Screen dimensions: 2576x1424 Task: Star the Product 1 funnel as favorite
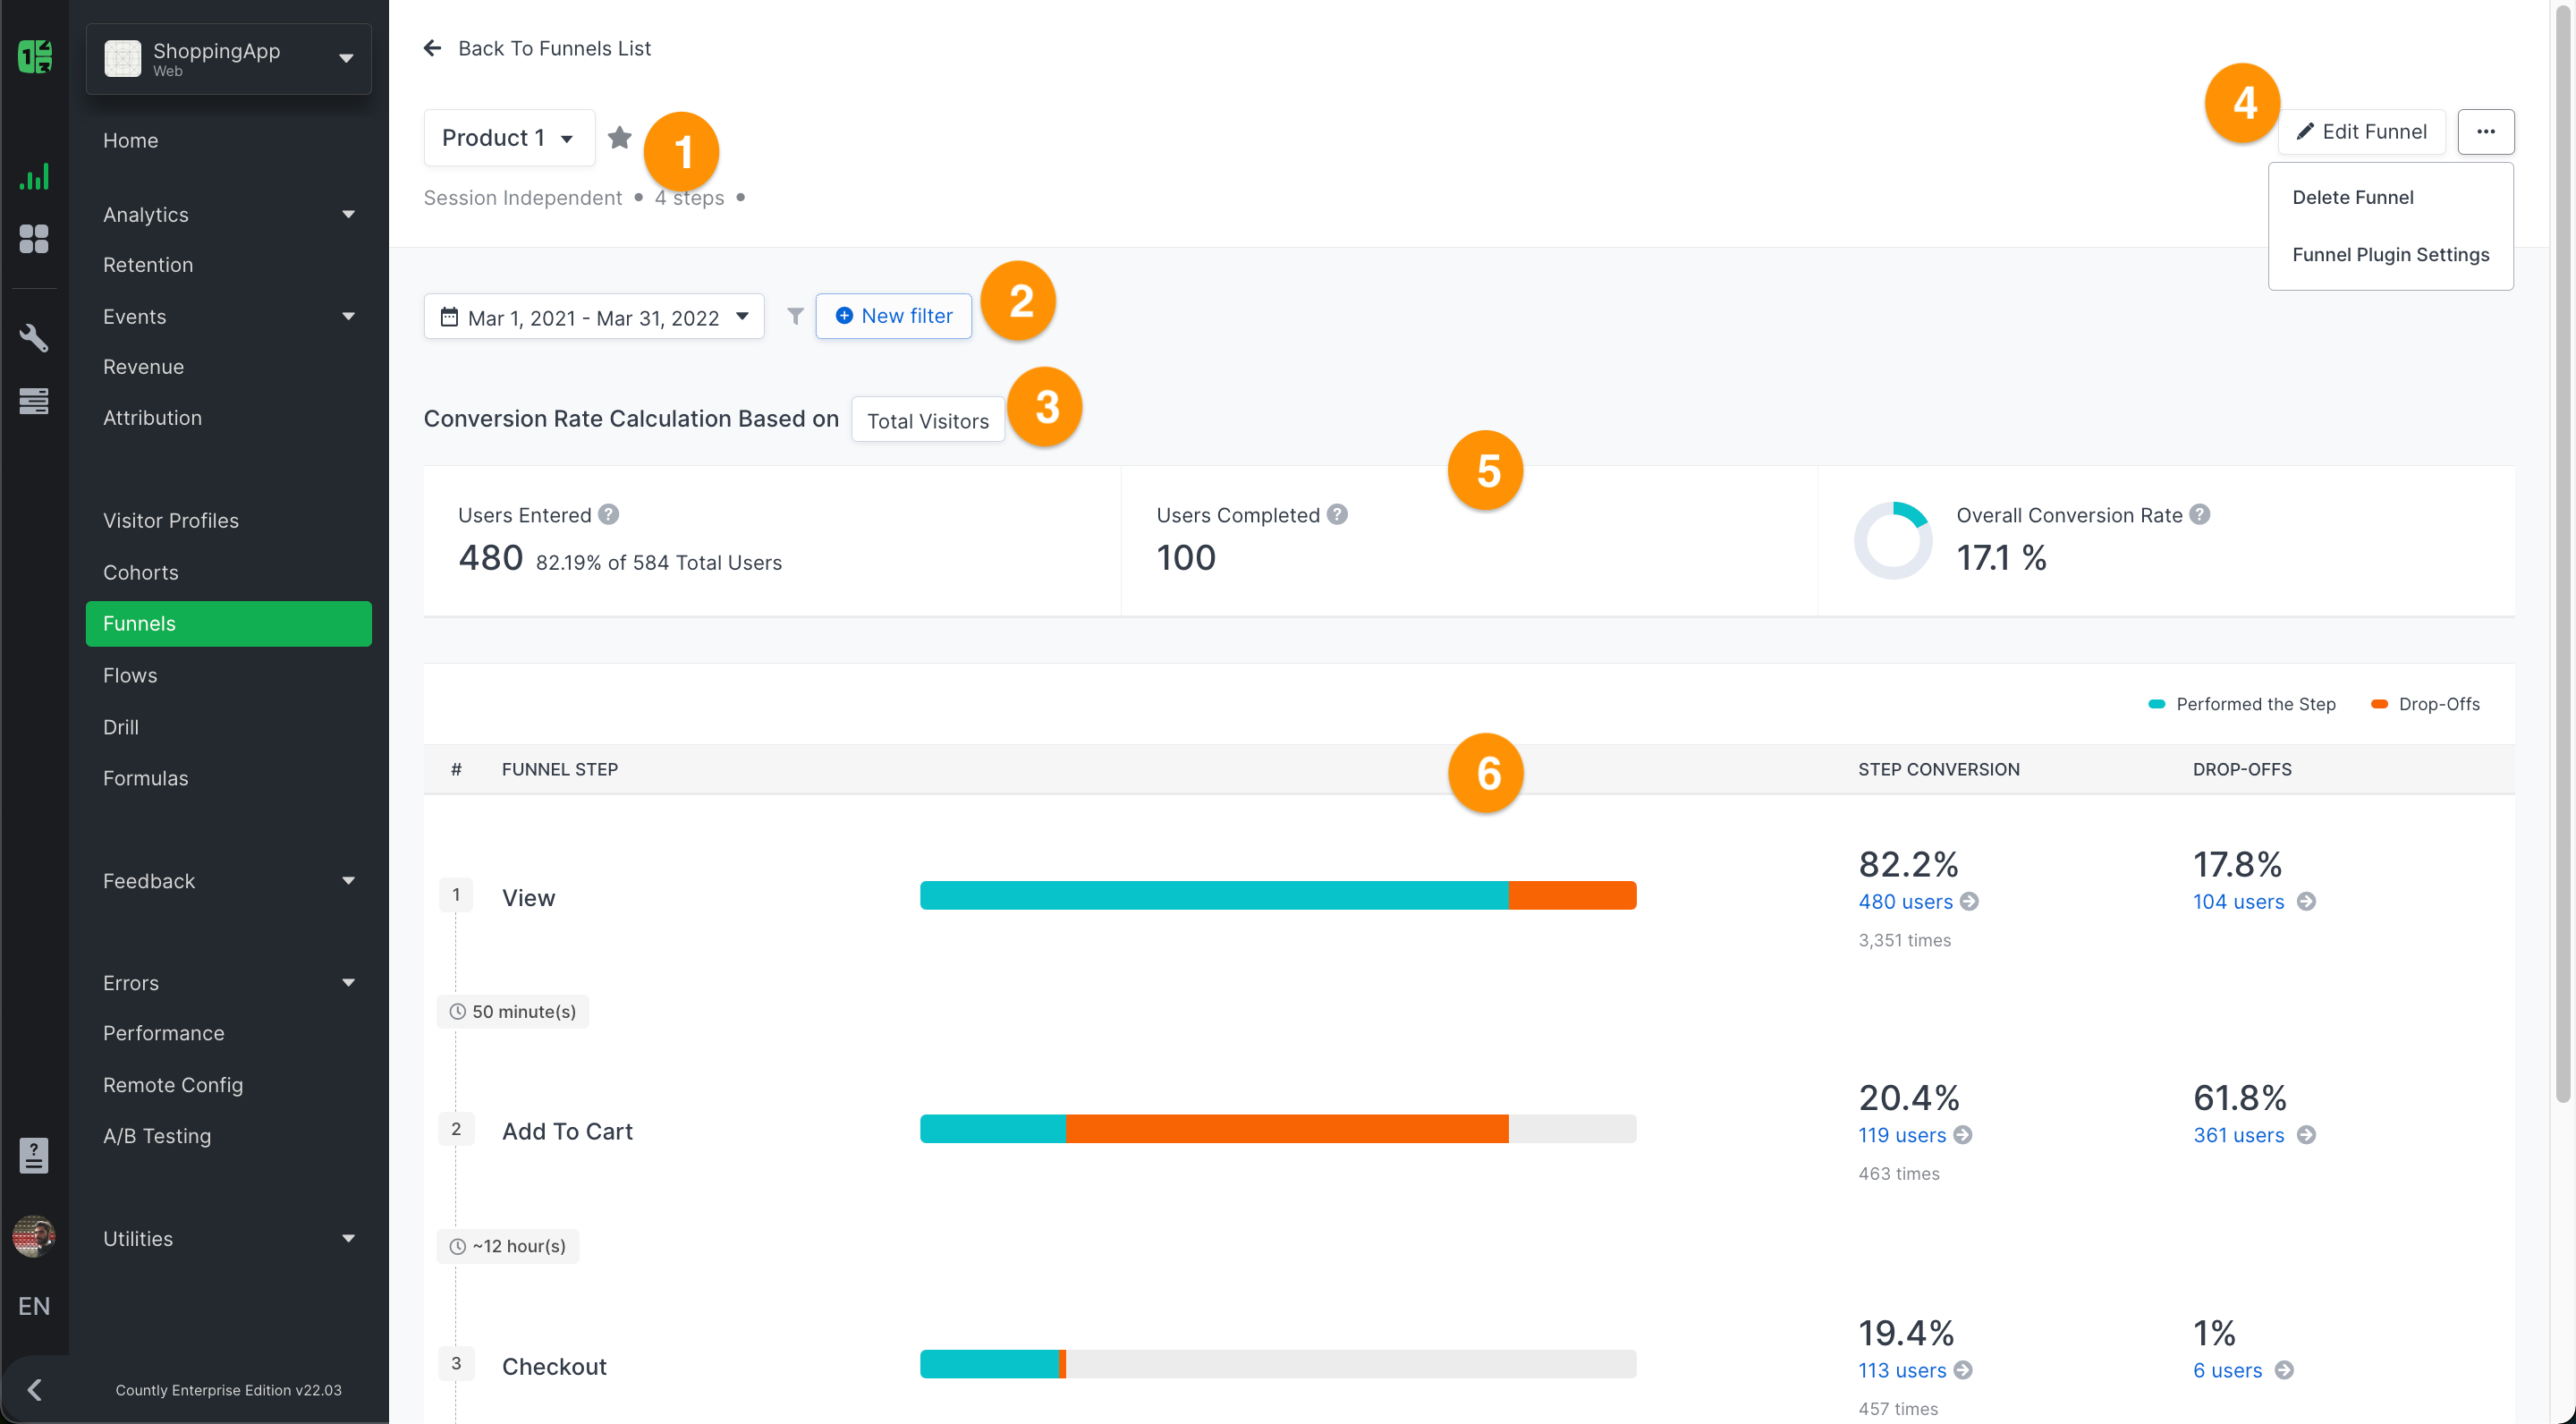tap(619, 137)
